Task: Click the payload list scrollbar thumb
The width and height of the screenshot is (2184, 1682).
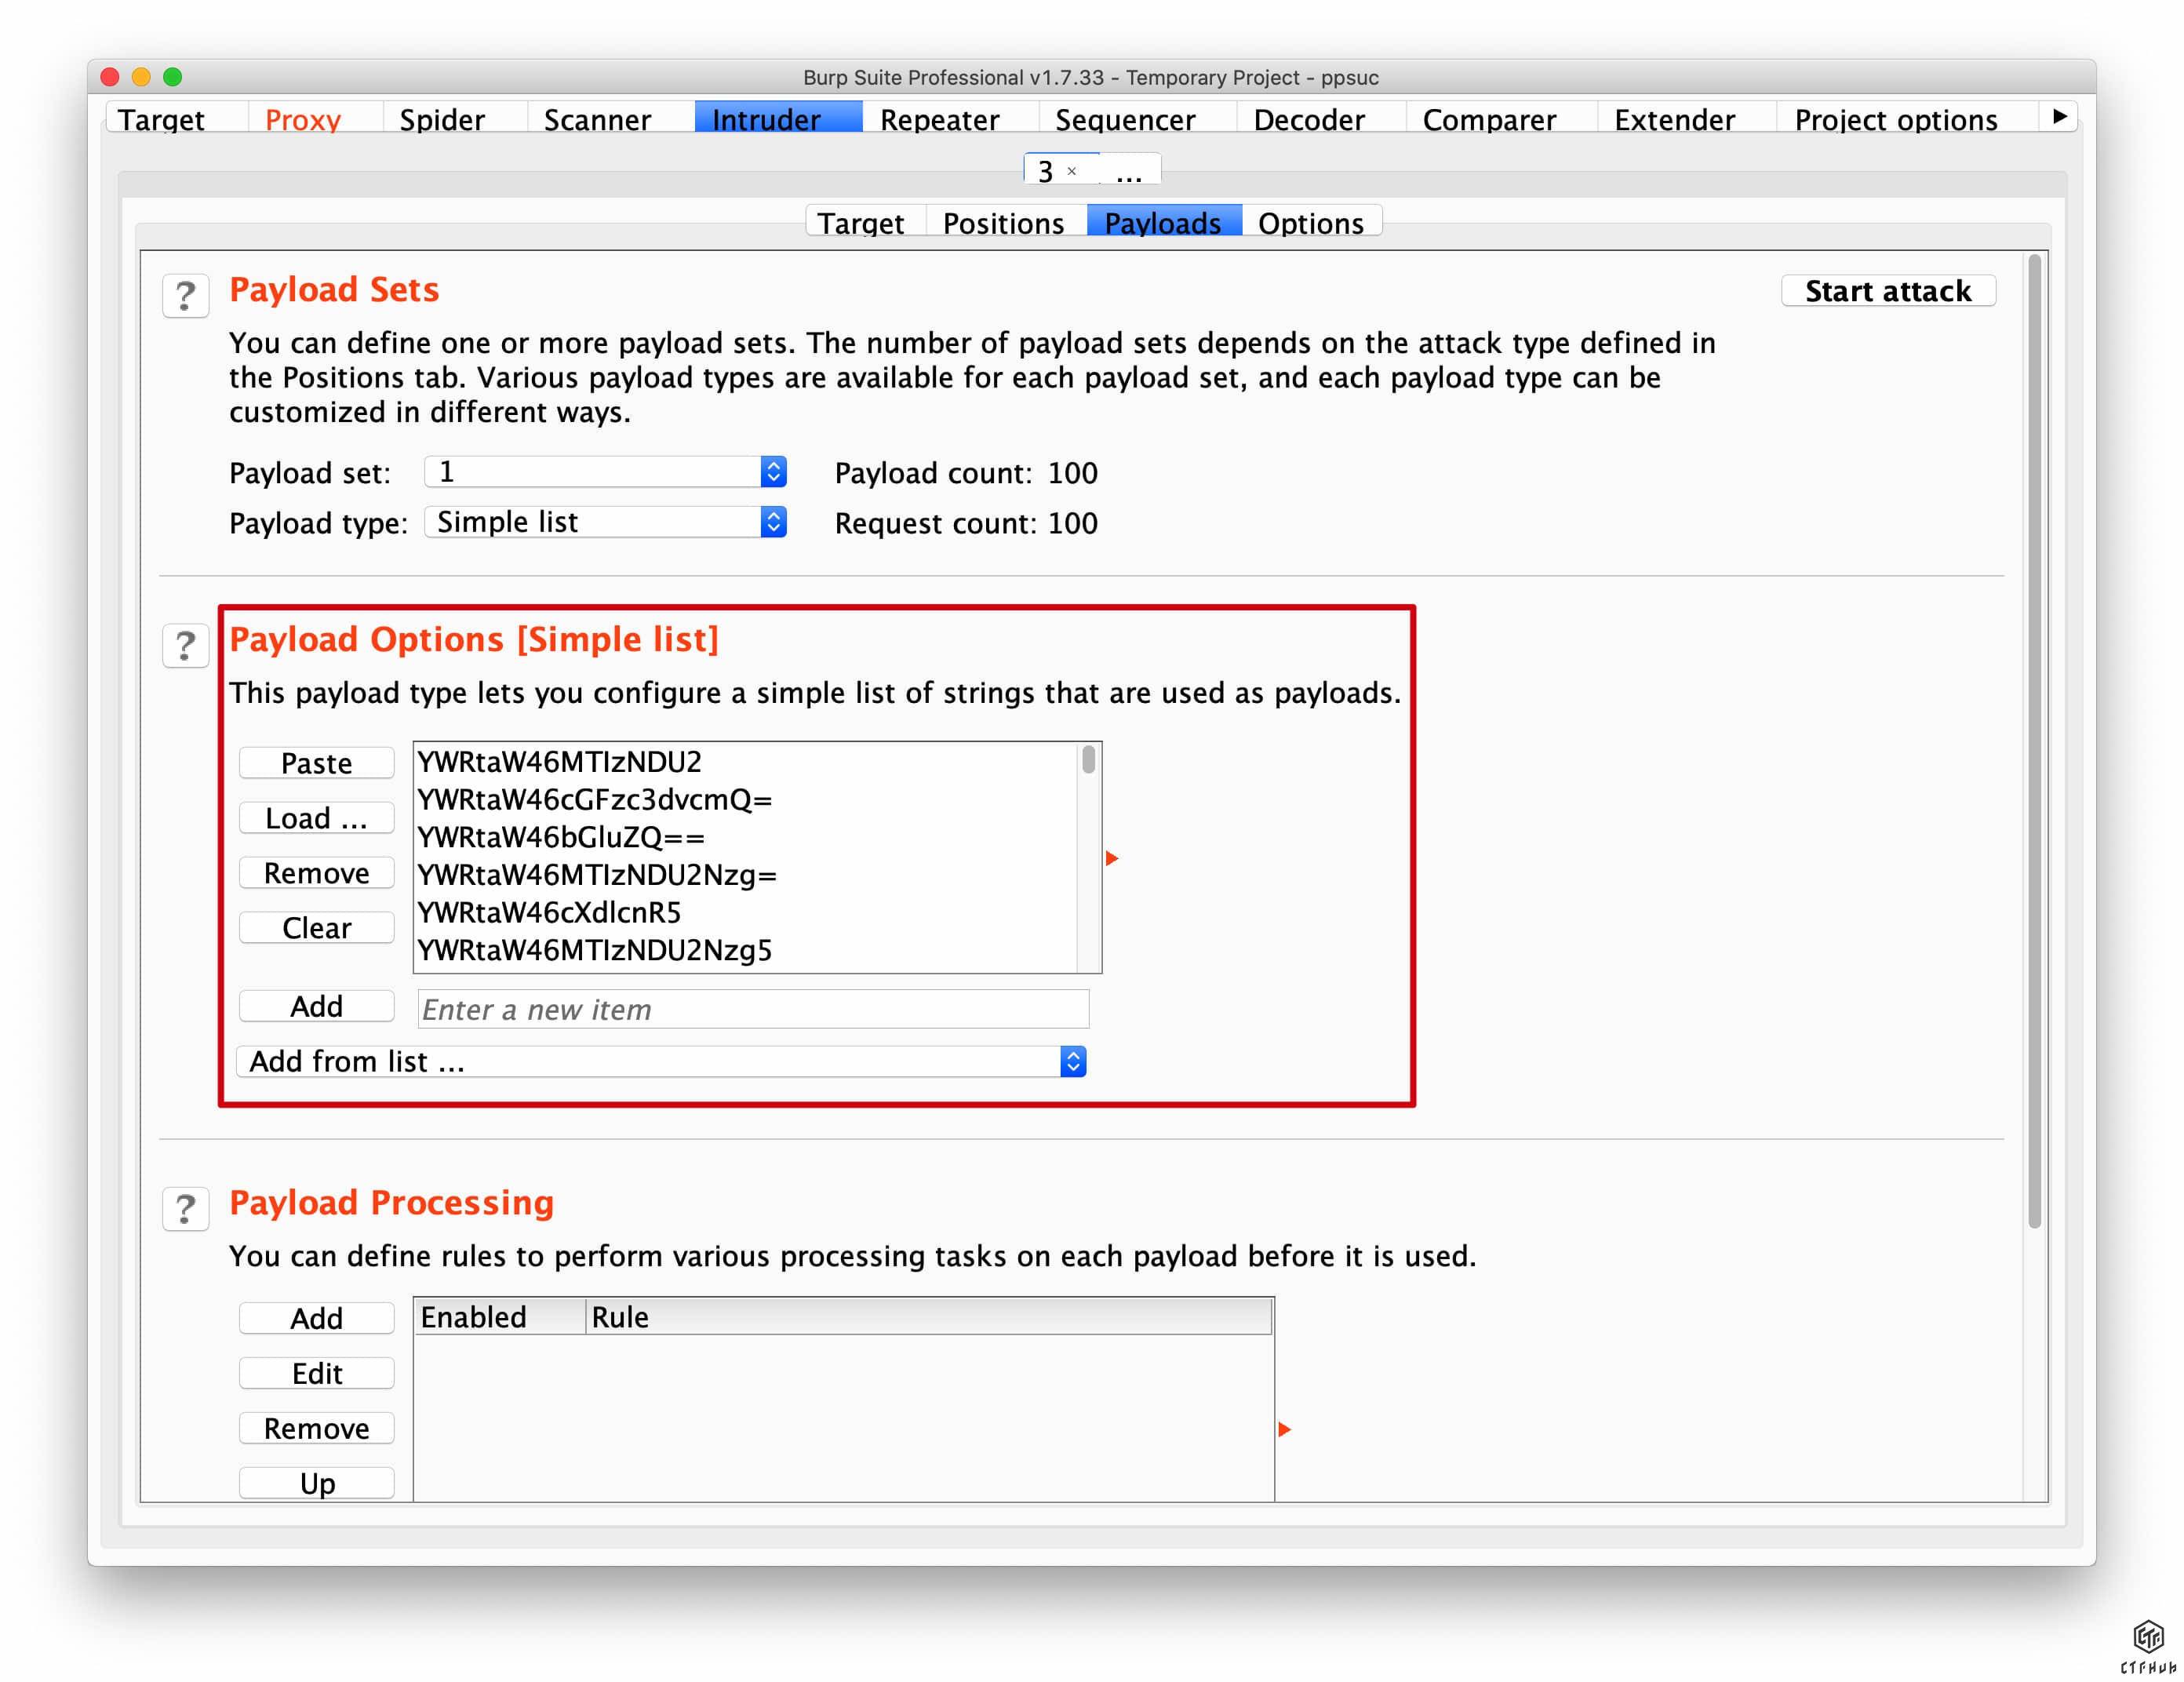Action: (1088, 760)
